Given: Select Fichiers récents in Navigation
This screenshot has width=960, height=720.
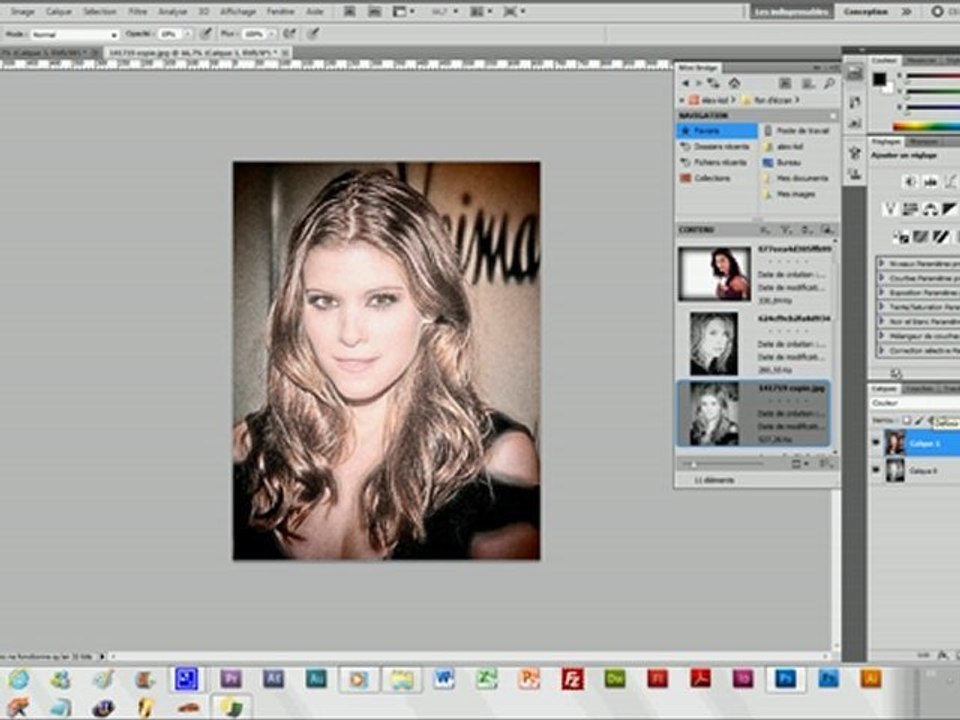Looking at the screenshot, I should pyautogui.click(x=714, y=162).
